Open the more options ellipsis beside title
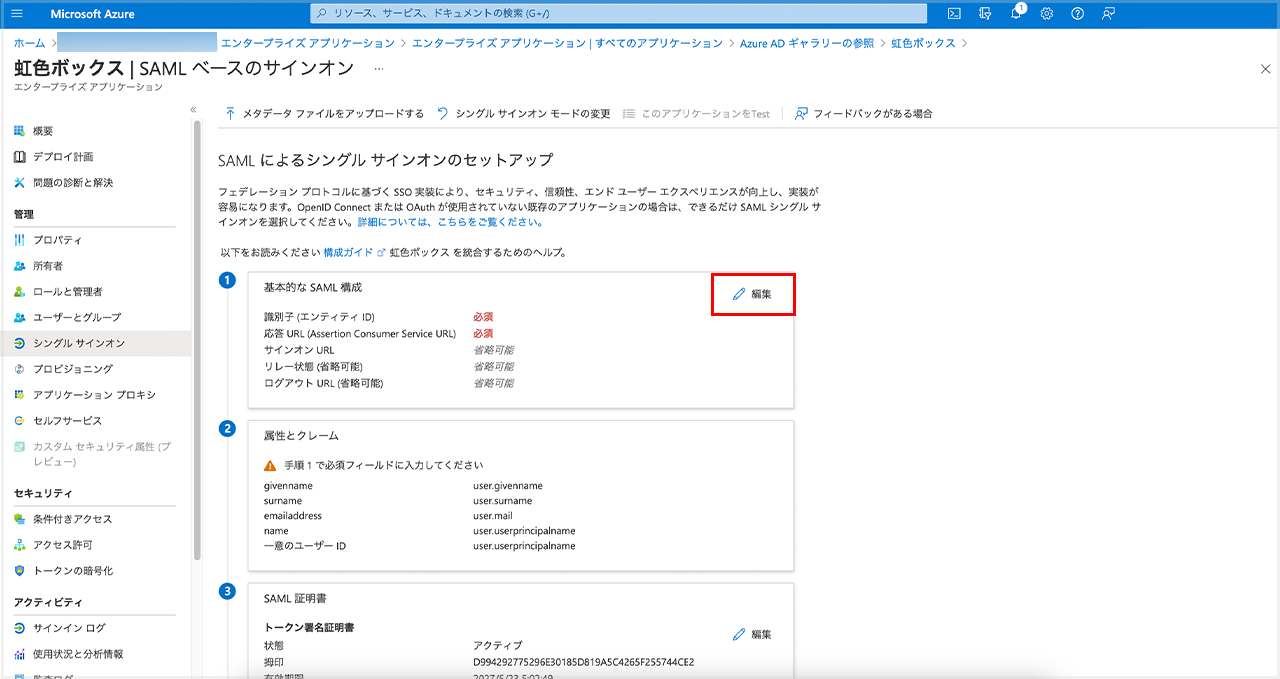 (x=378, y=69)
